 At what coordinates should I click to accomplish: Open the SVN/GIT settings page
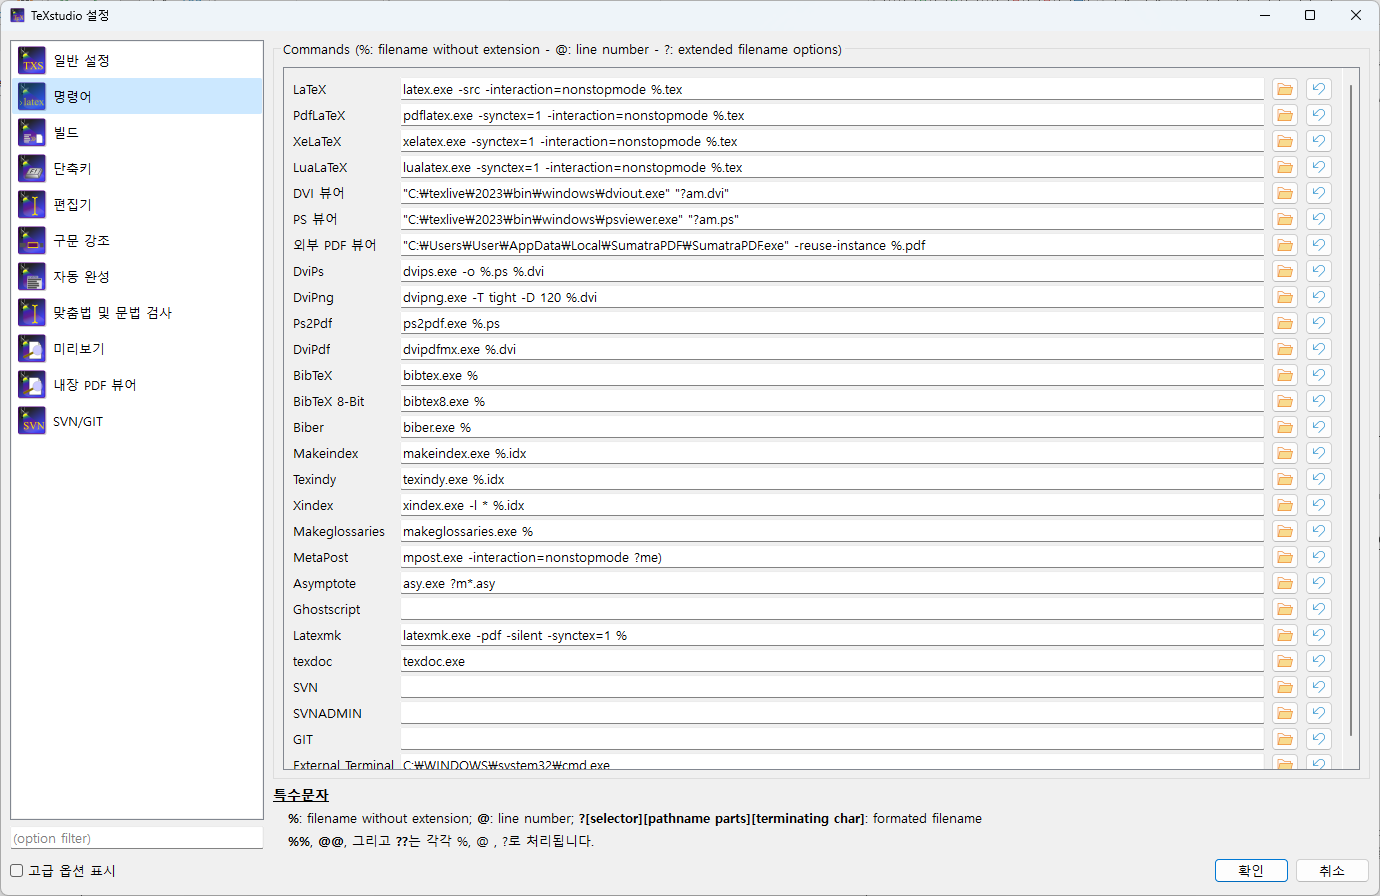point(137,421)
